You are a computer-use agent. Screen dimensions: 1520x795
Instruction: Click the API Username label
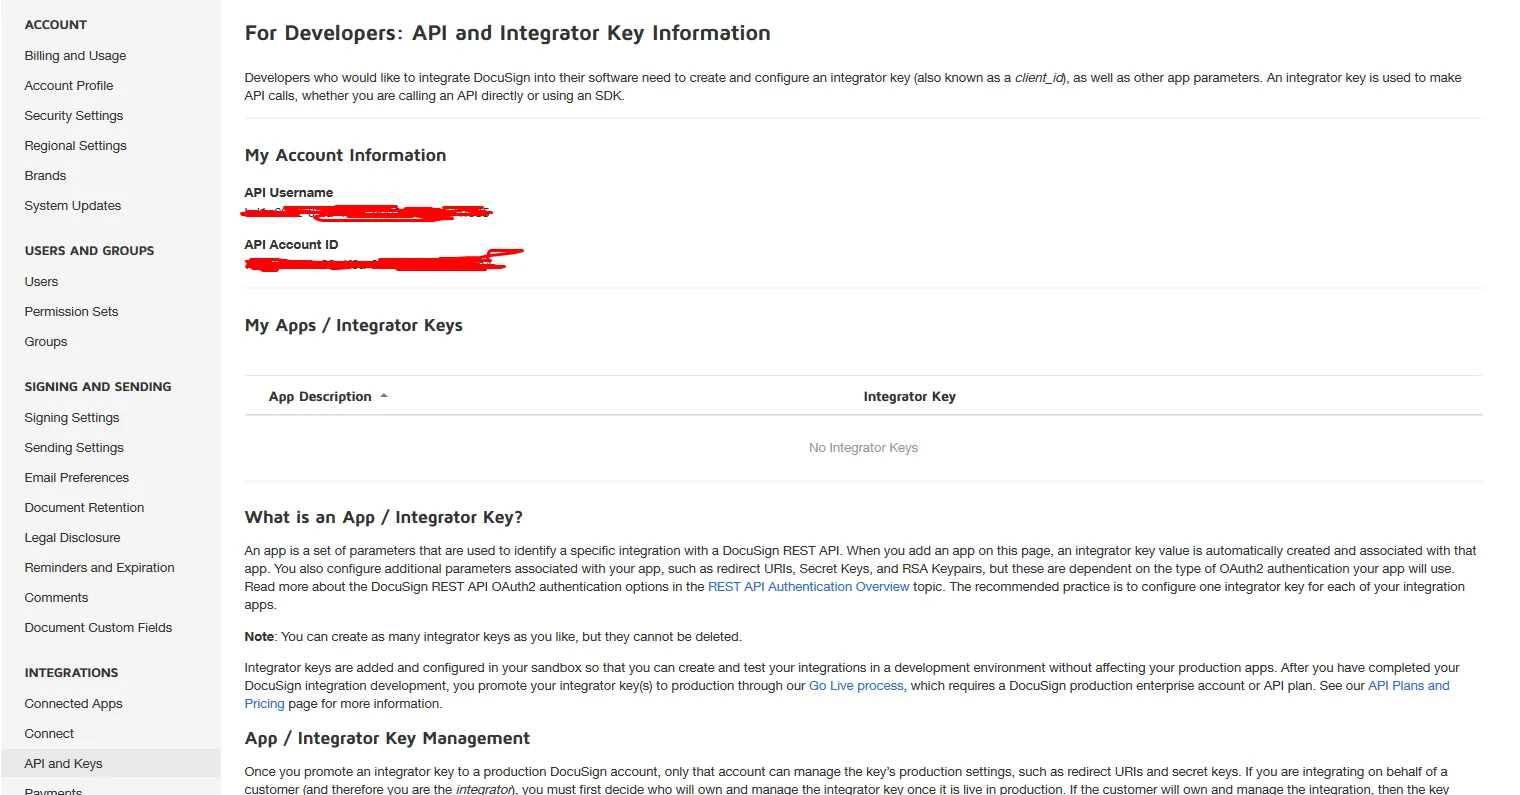pyautogui.click(x=289, y=193)
